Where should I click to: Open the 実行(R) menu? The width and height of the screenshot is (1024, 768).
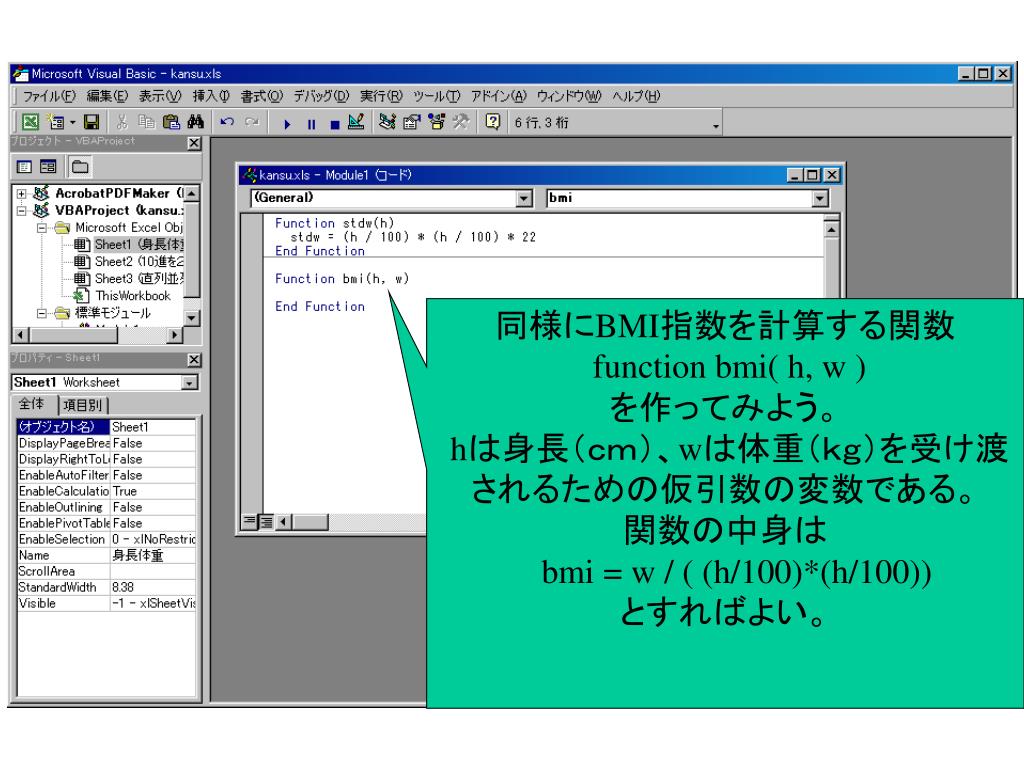(381, 97)
